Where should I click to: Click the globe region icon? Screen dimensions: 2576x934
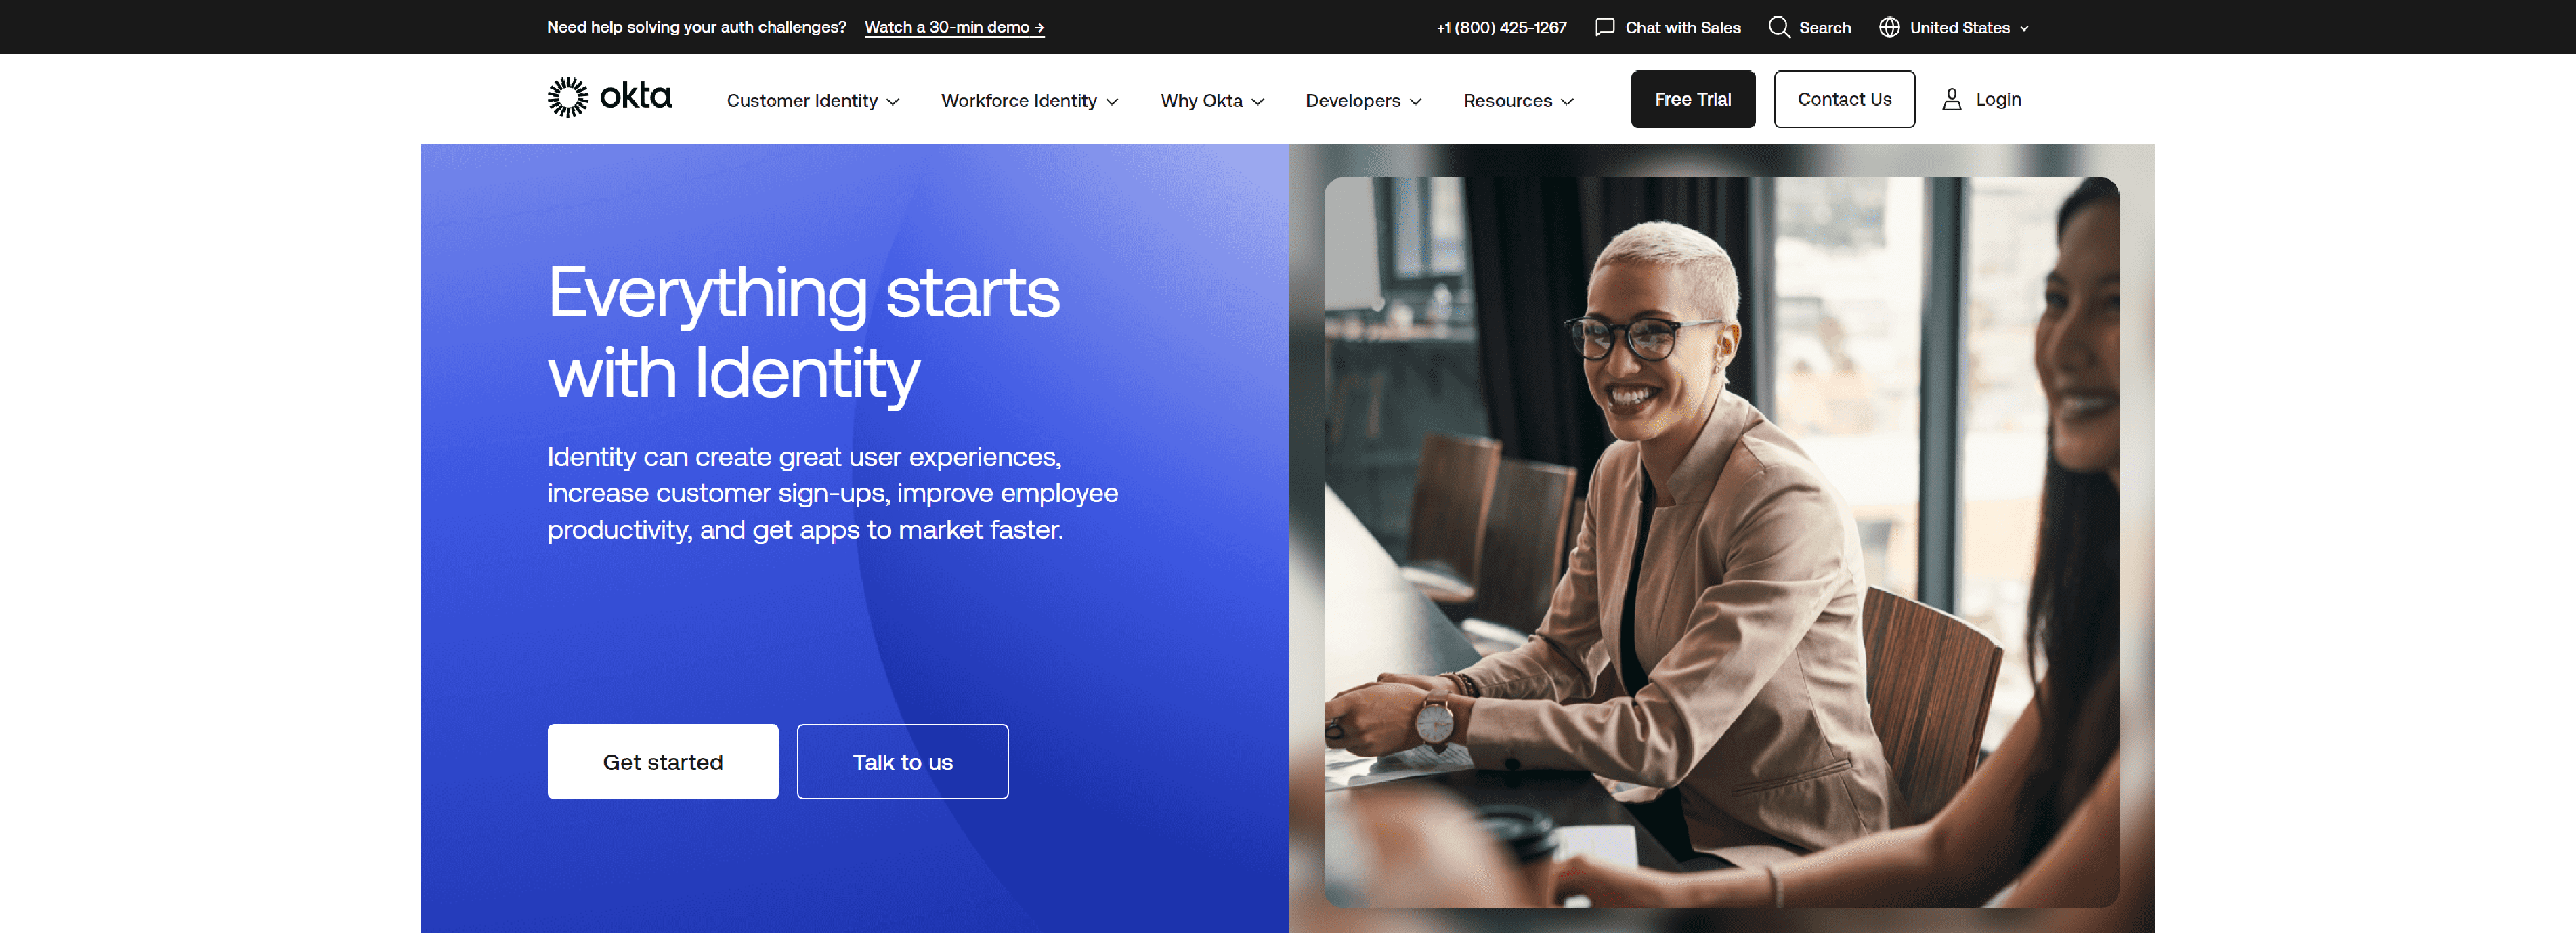(1889, 27)
